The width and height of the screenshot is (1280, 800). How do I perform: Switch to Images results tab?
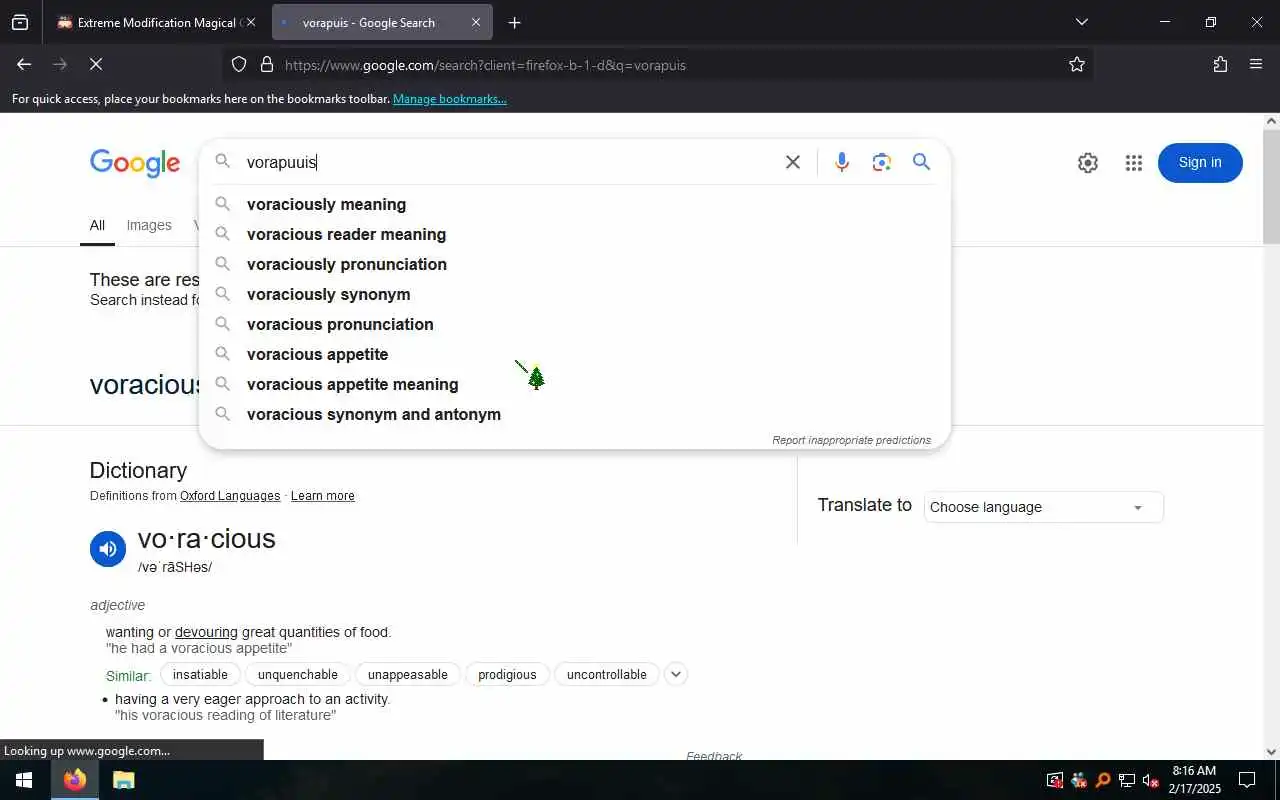(x=149, y=226)
